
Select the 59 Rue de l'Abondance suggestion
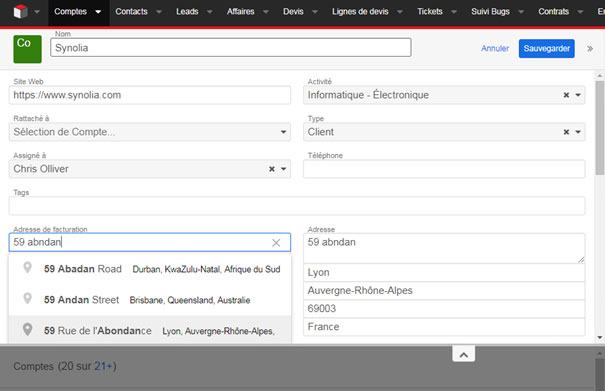click(150, 330)
